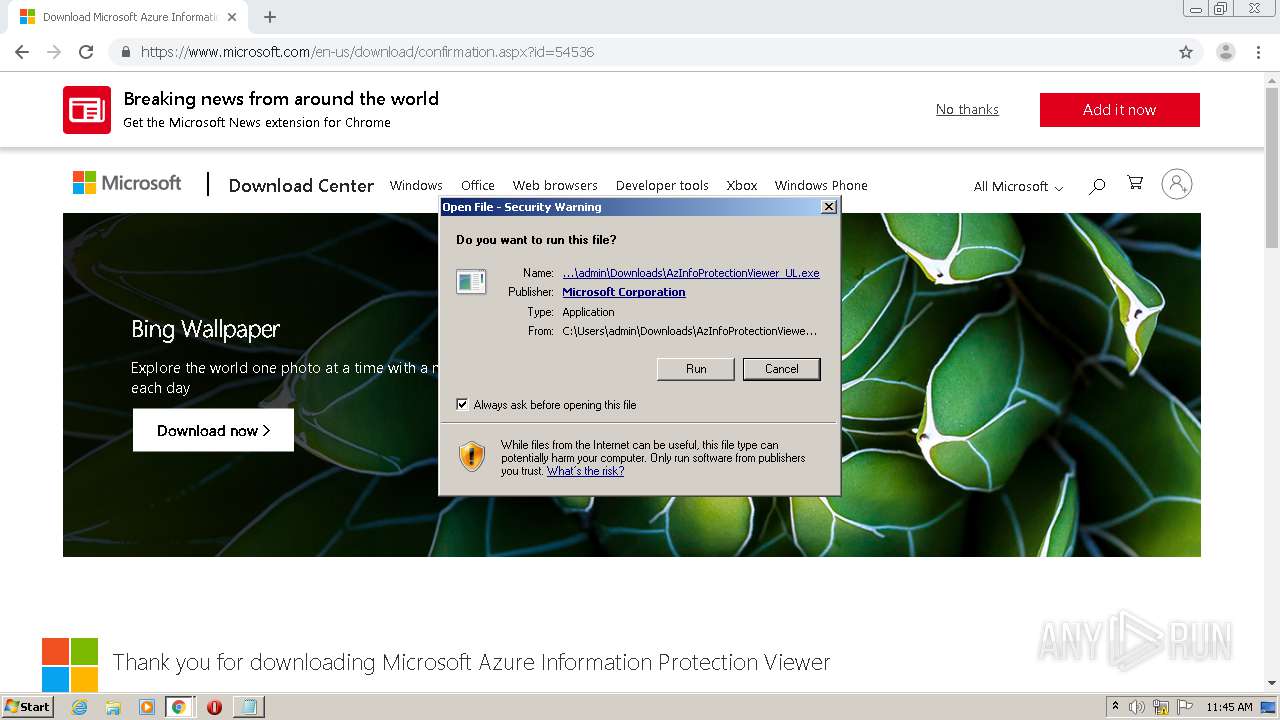The width and height of the screenshot is (1280, 720).
Task: Open a new browser tab
Action: point(270,17)
